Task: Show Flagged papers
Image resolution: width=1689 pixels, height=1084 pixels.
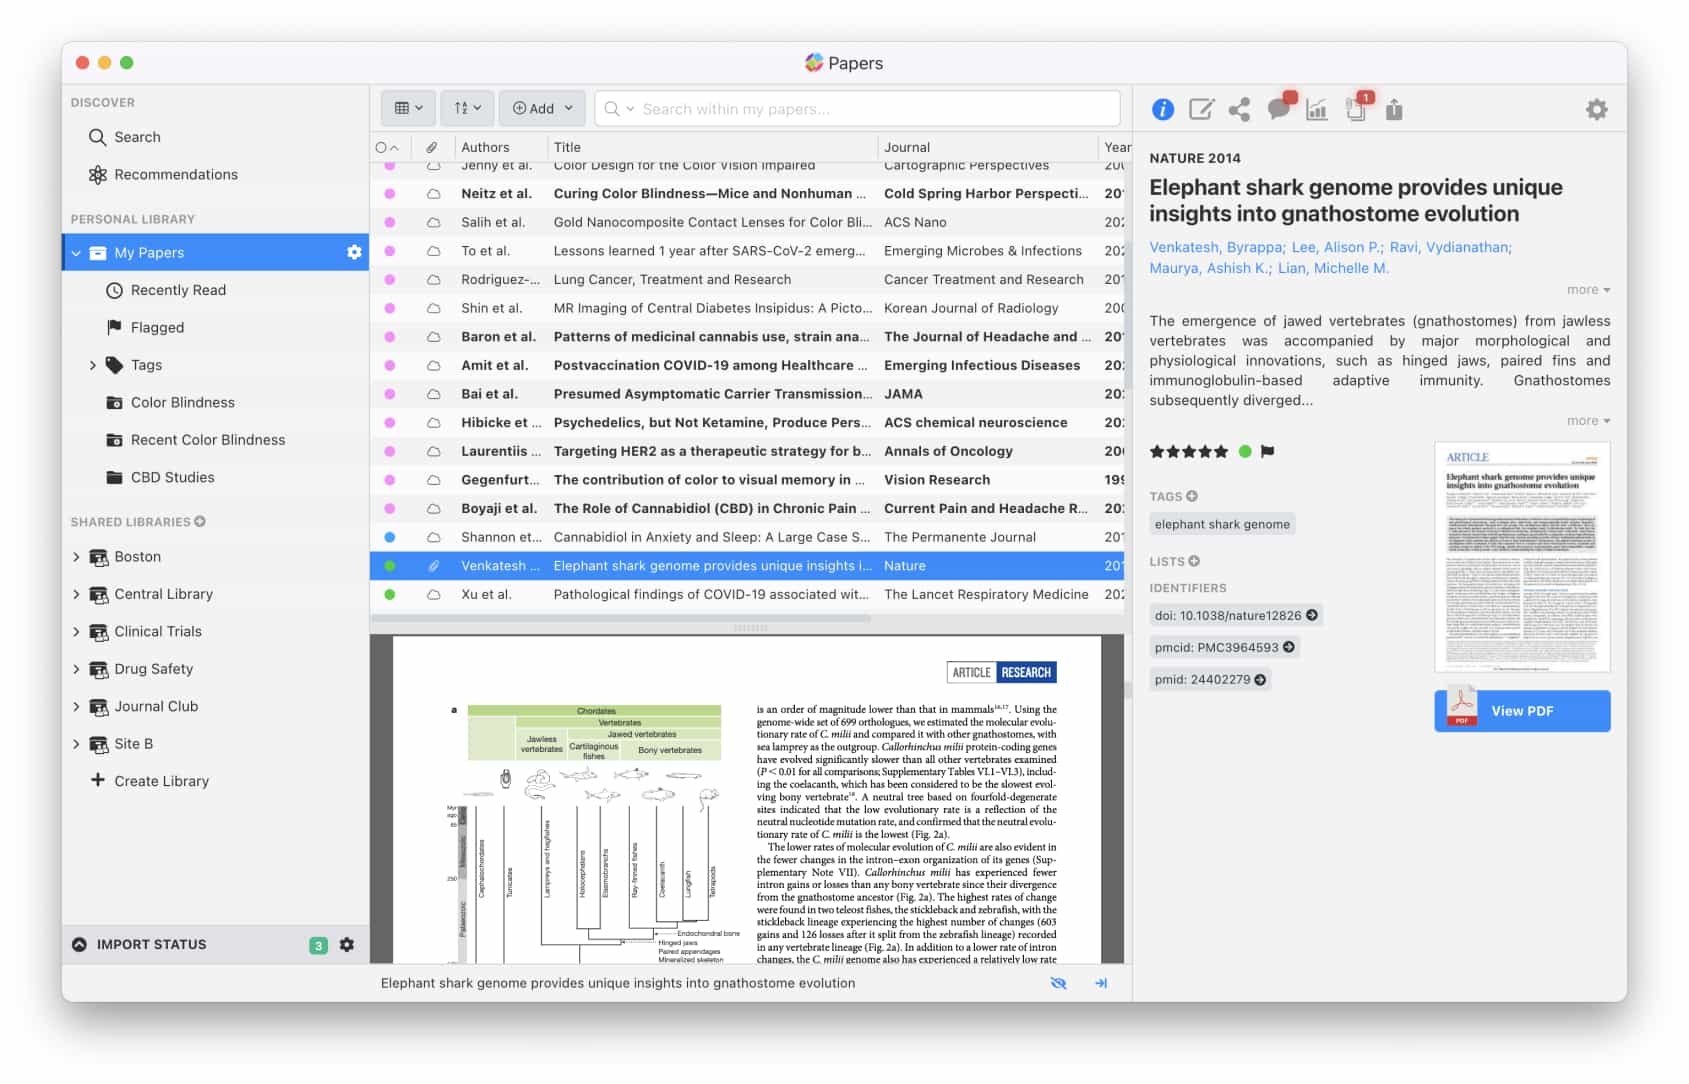Action: pyautogui.click(x=146, y=327)
